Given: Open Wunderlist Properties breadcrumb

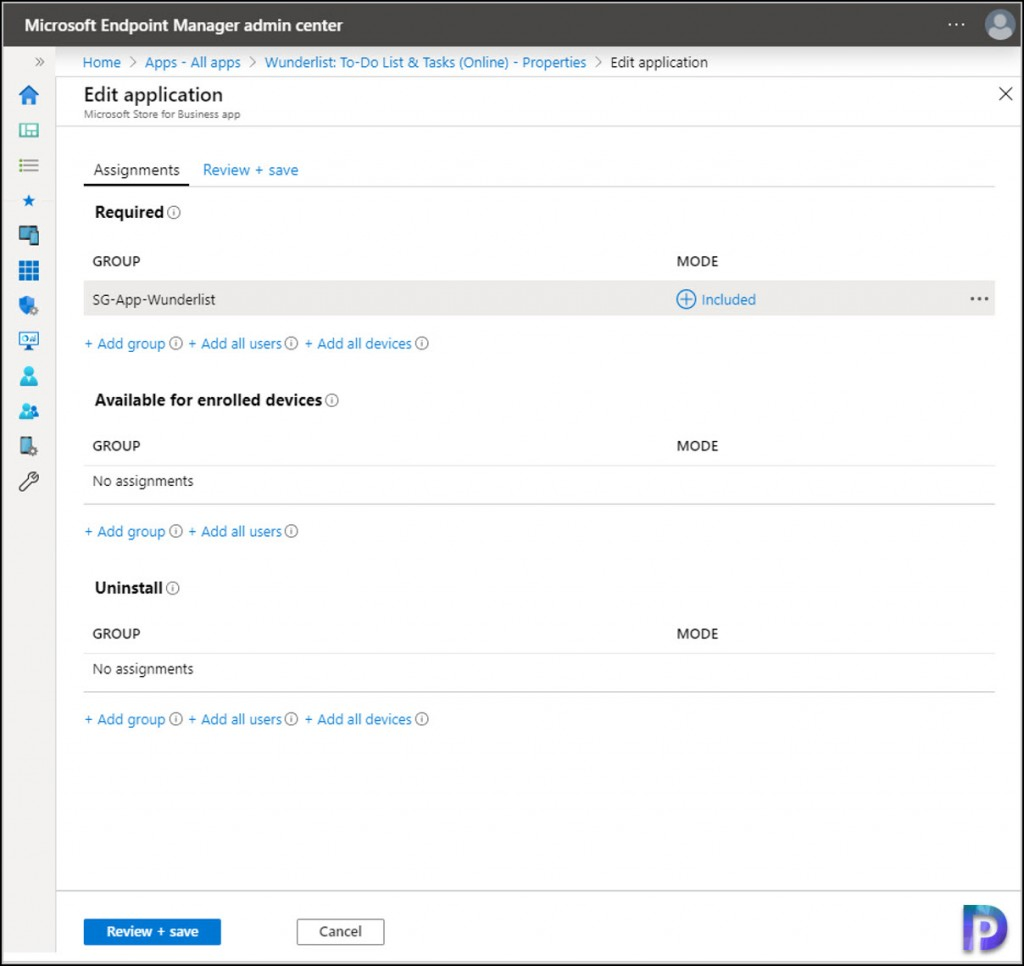Looking at the screenshot, I should click(x=425, y=62).
